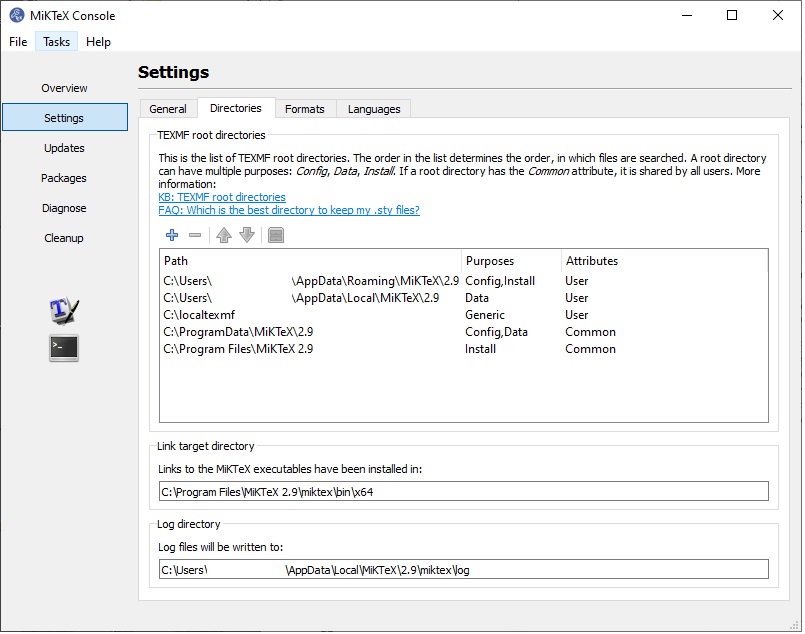Select the Settings sidebar page
Viewport: 805px width, 634px height.
pyautogui.click(x=64, y=118)
